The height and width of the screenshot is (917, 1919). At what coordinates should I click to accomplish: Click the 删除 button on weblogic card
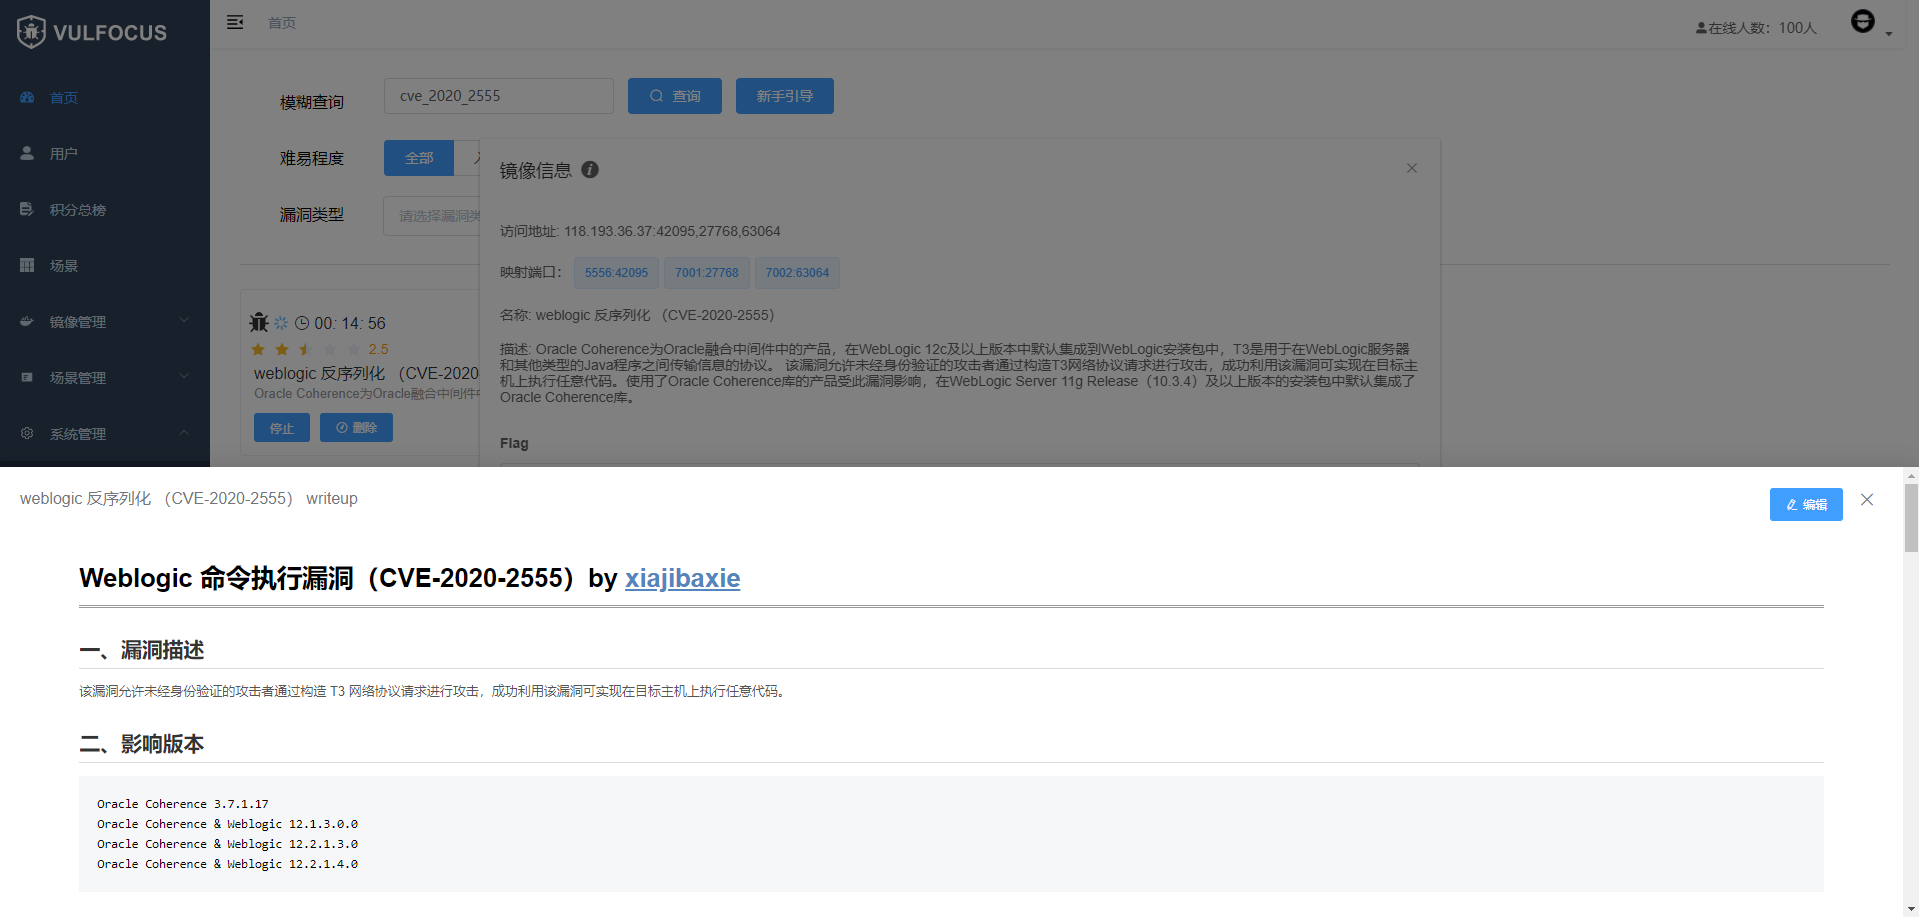click(356, 428)
